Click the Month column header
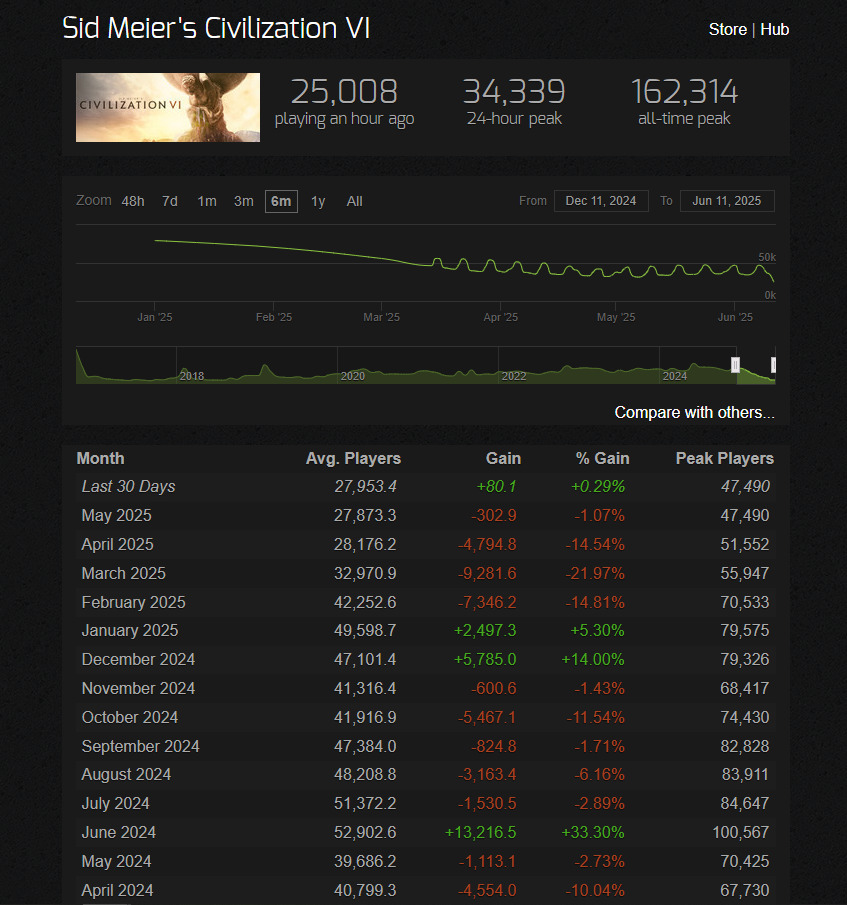The height and width of the screenshot is (905, 847). click(100, 458)
